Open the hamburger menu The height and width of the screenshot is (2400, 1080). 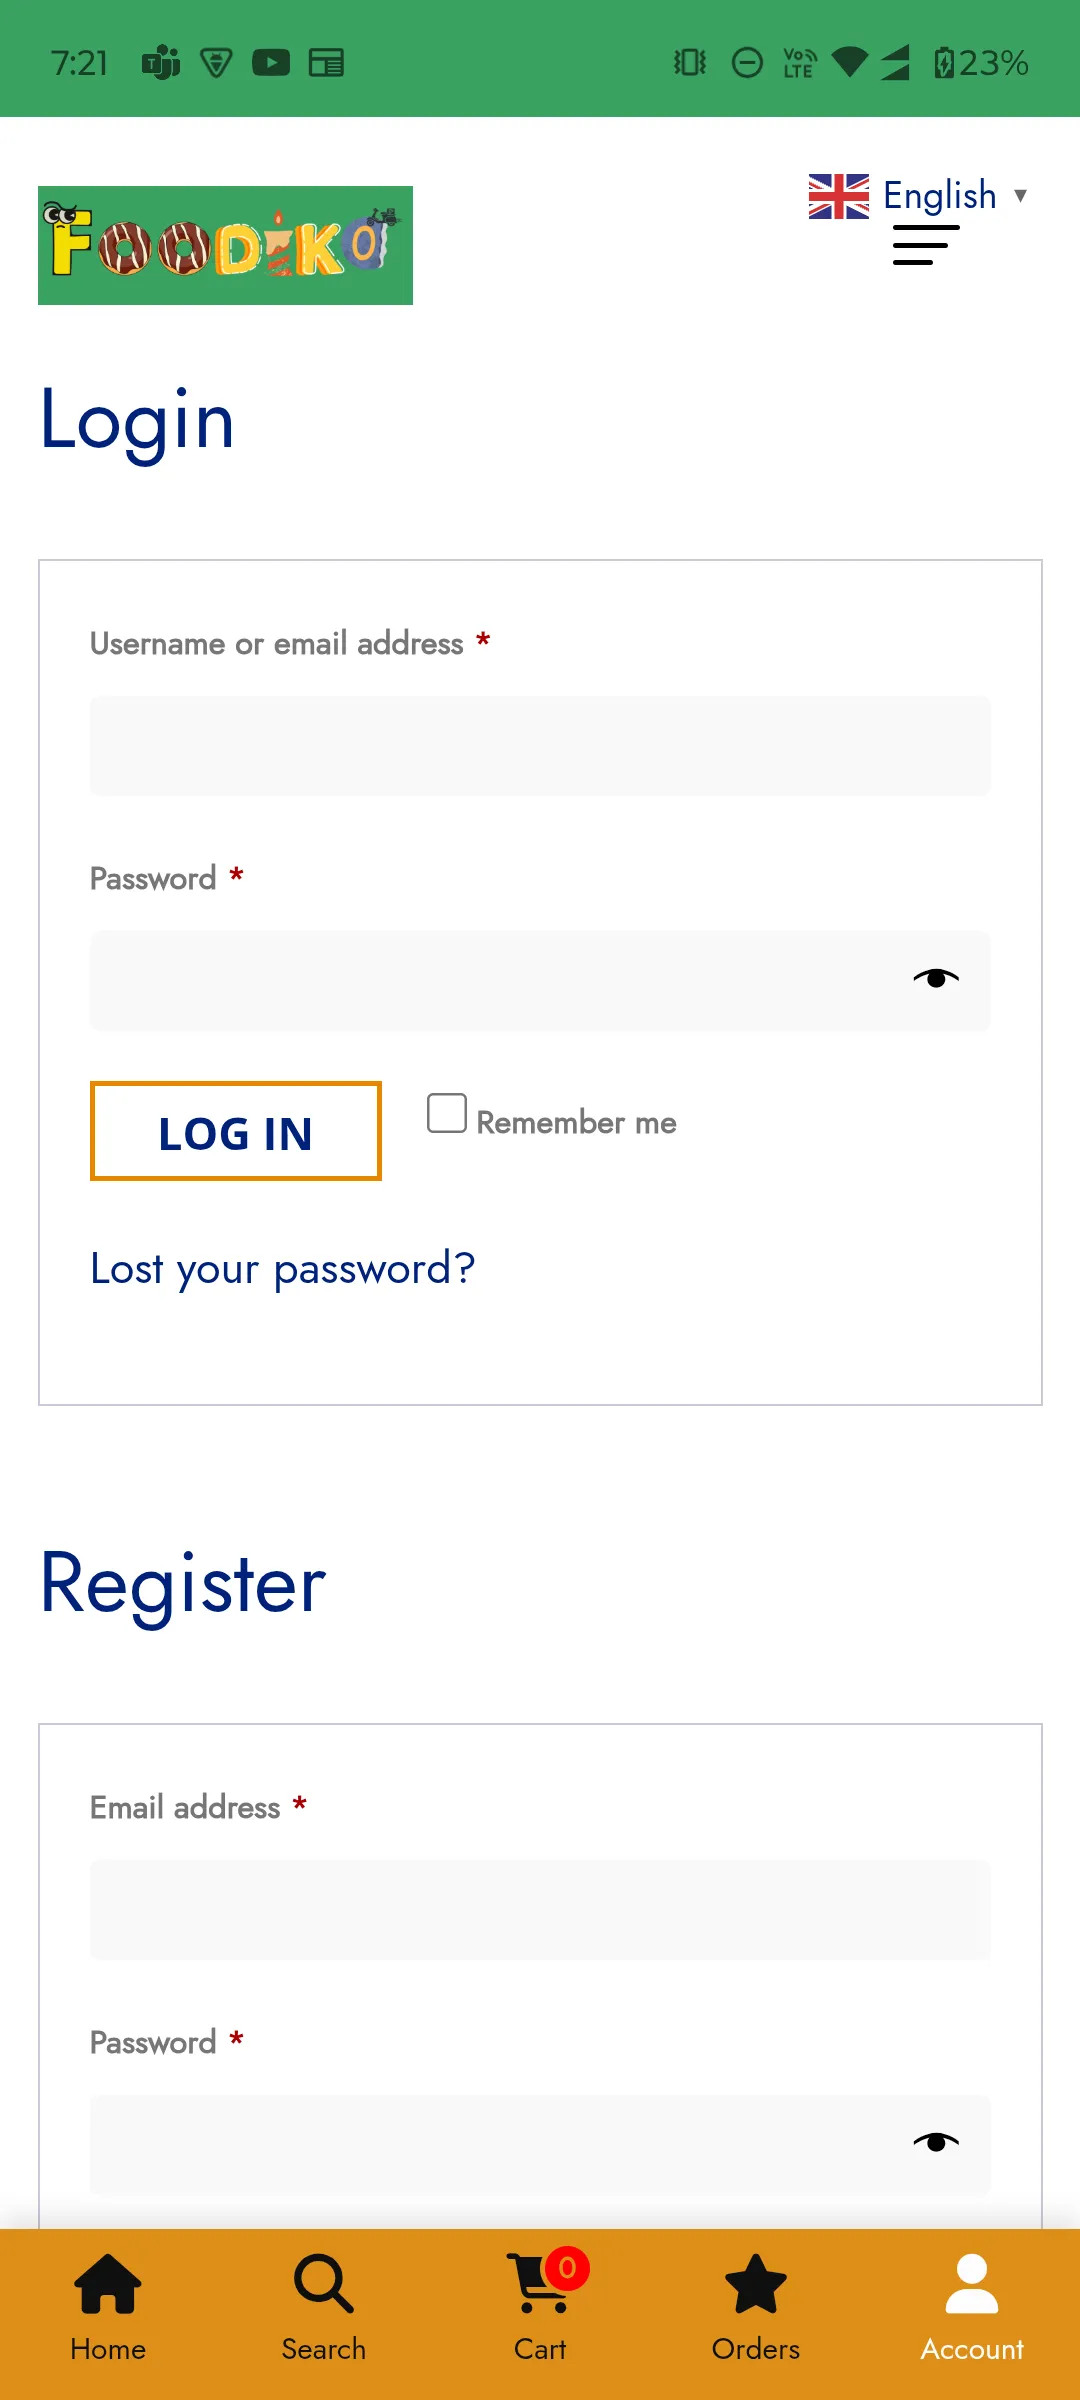click(x=925, y=245)
